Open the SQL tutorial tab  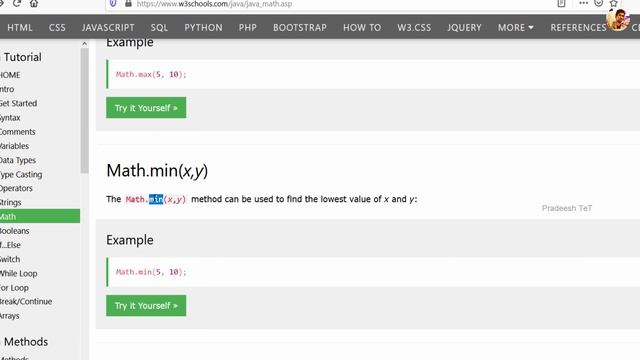click(159, 27)
